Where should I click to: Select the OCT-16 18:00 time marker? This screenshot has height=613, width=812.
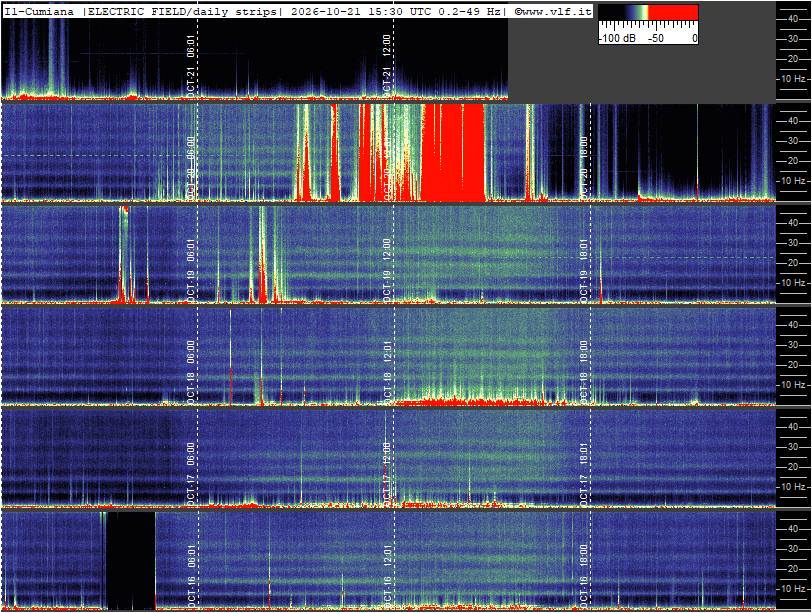(583, 576)
